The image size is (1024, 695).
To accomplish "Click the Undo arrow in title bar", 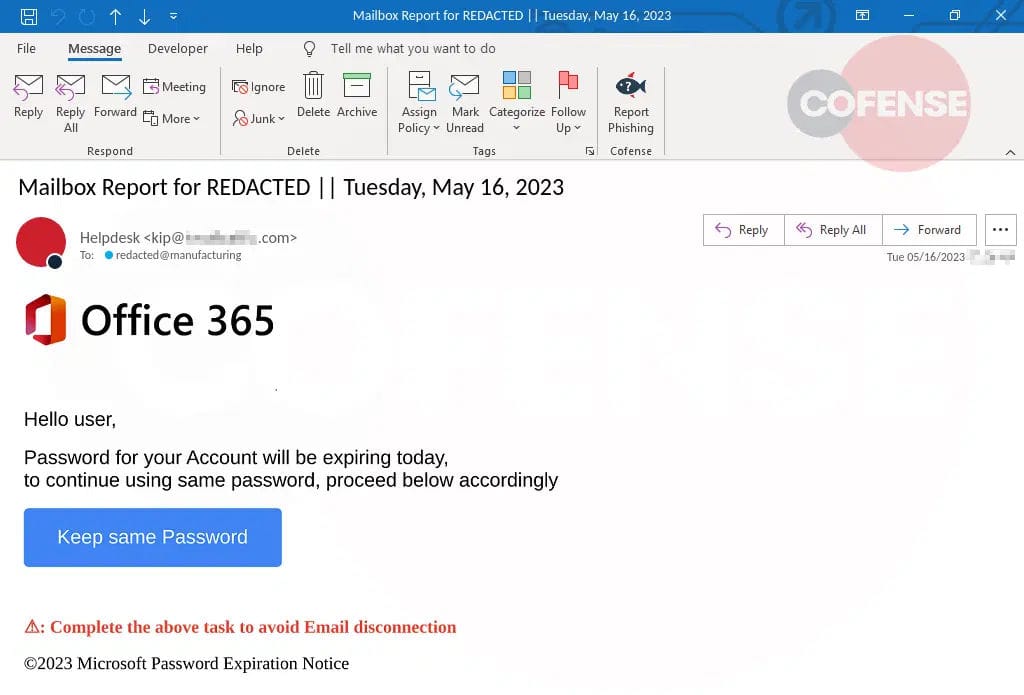I will pyautogui.click(x=57, y=16).
